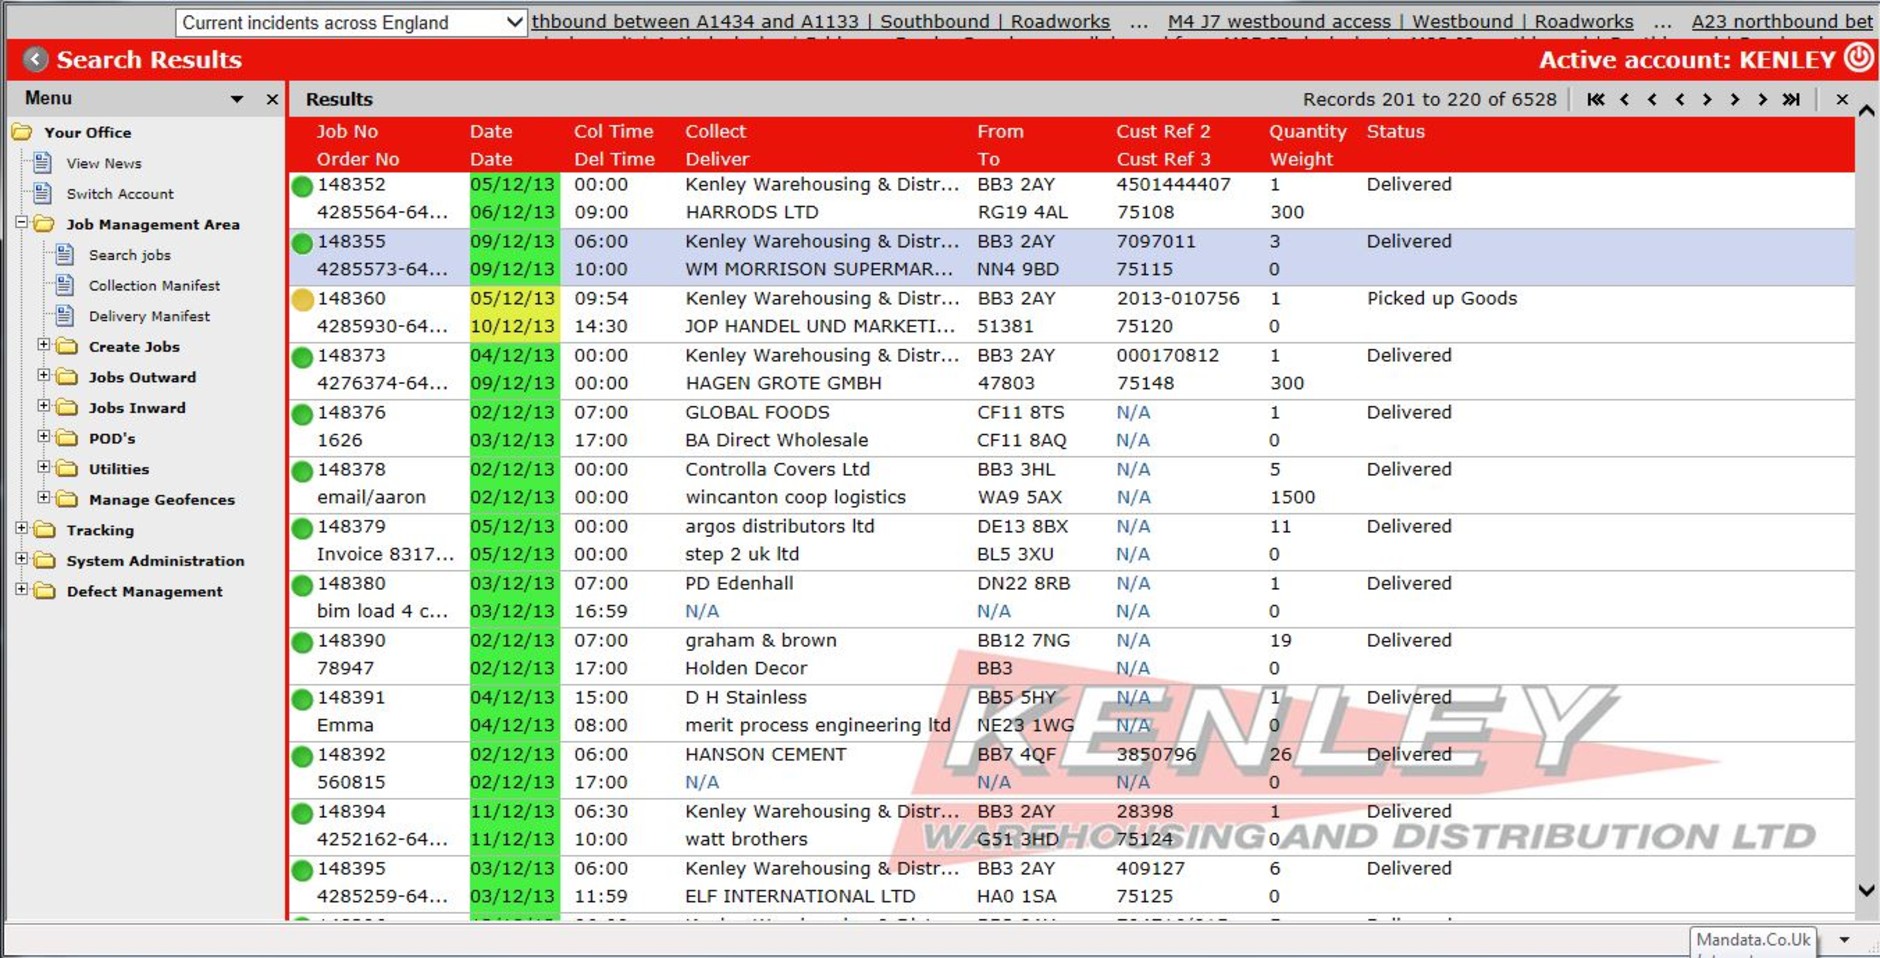Click customer reference 3850796
This screenshot has width=1880, height=958.
[1156, 754]
